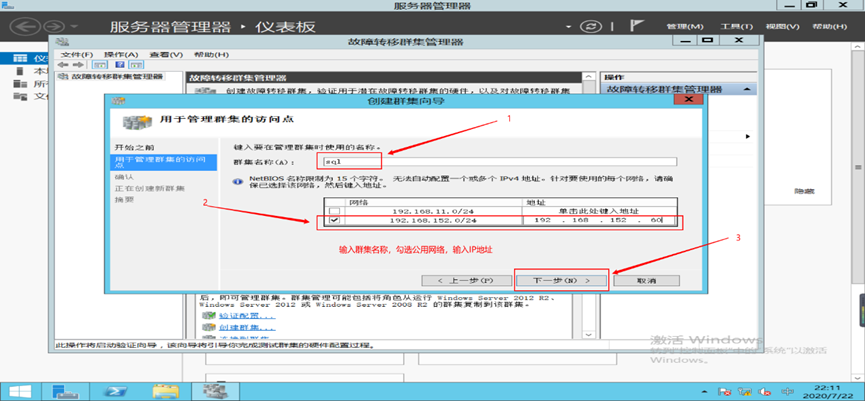Click the 下一步(N) button
865x401 pixels.
pyautogui.click(x=561, y=280)
